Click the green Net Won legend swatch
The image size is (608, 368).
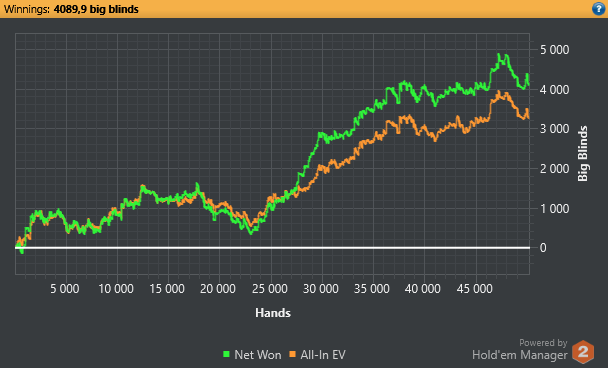tap(226, 354)
